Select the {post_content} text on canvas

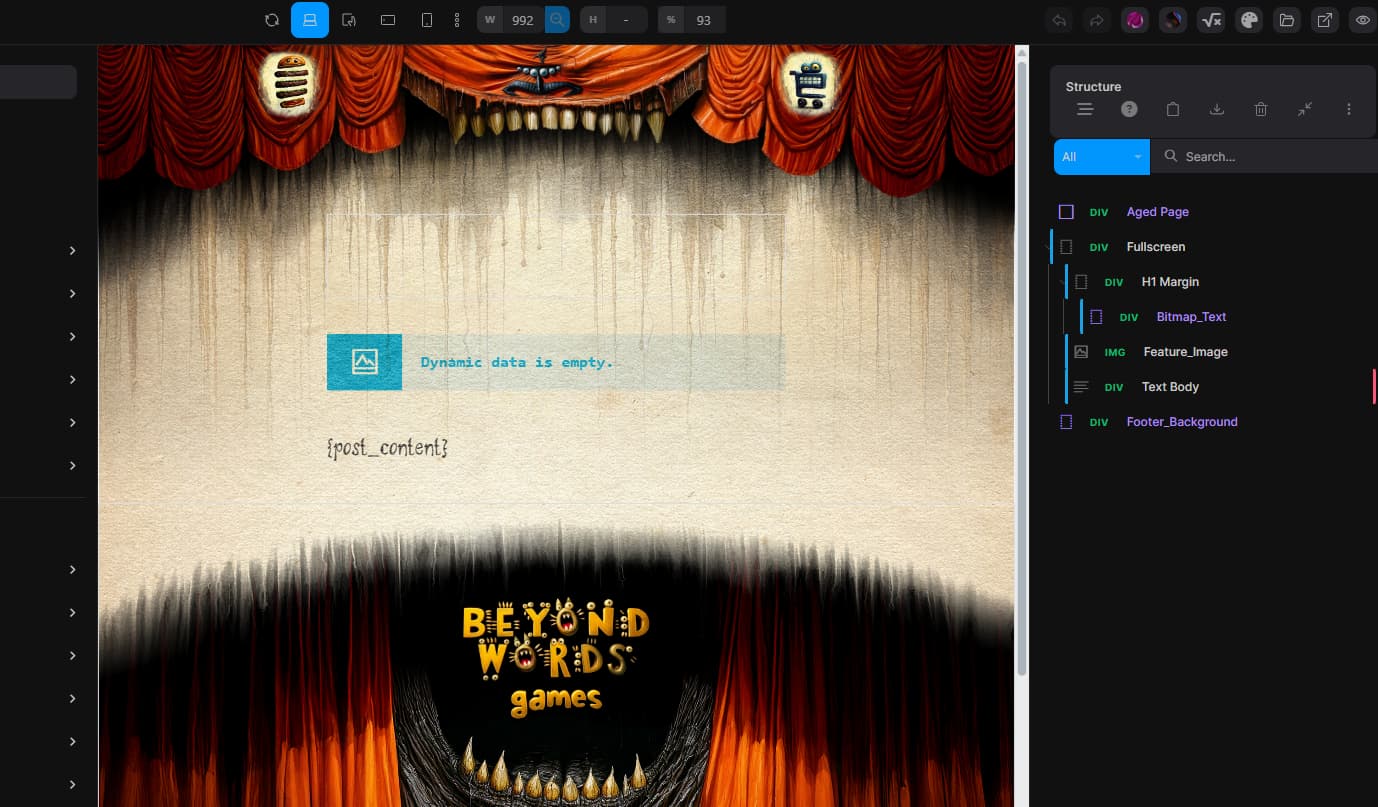[387, 447]
